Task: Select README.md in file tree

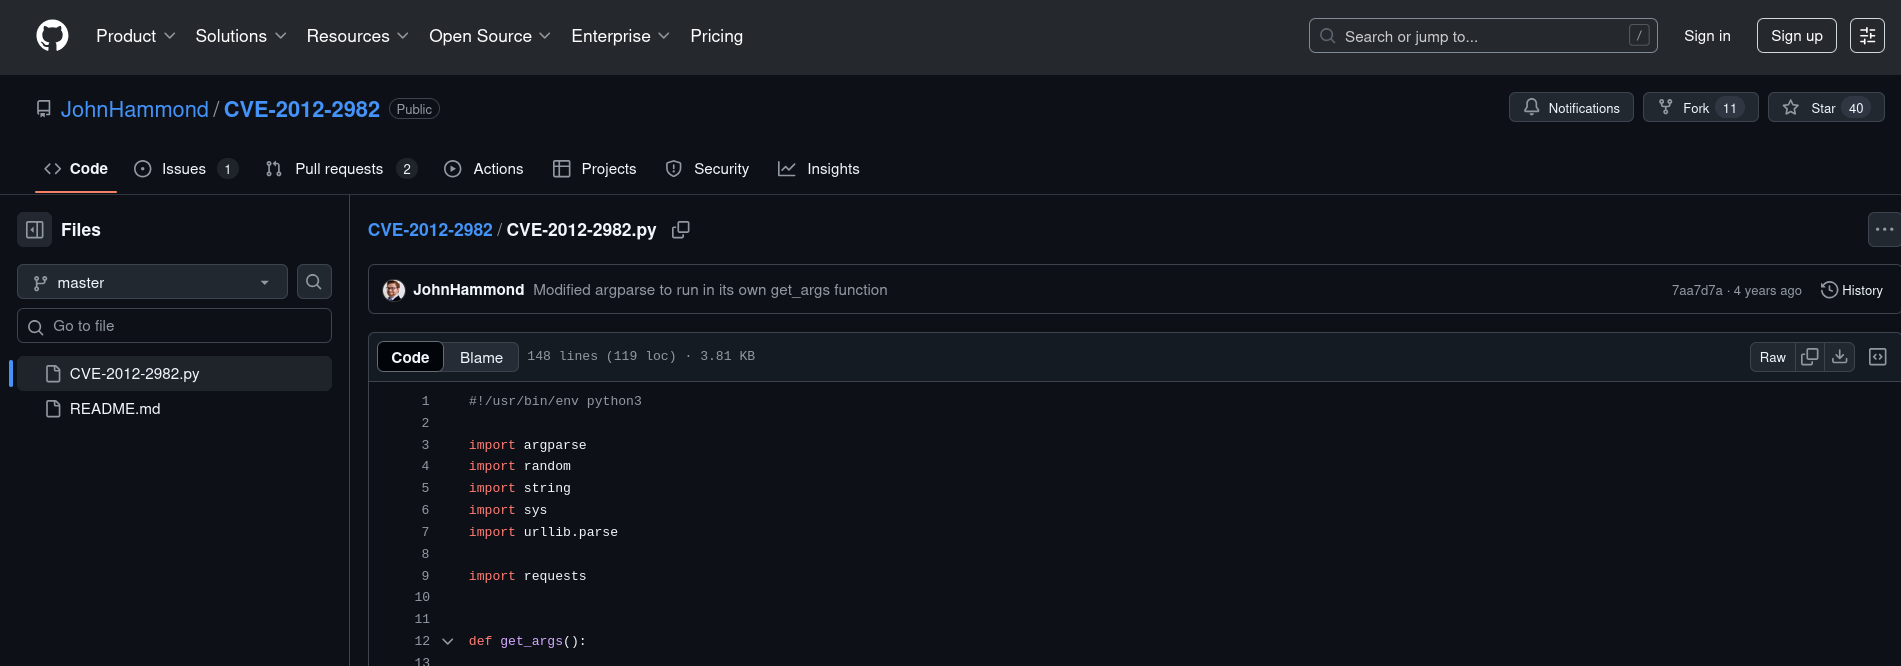Action: pyautogui.click(x=115, y=409)
